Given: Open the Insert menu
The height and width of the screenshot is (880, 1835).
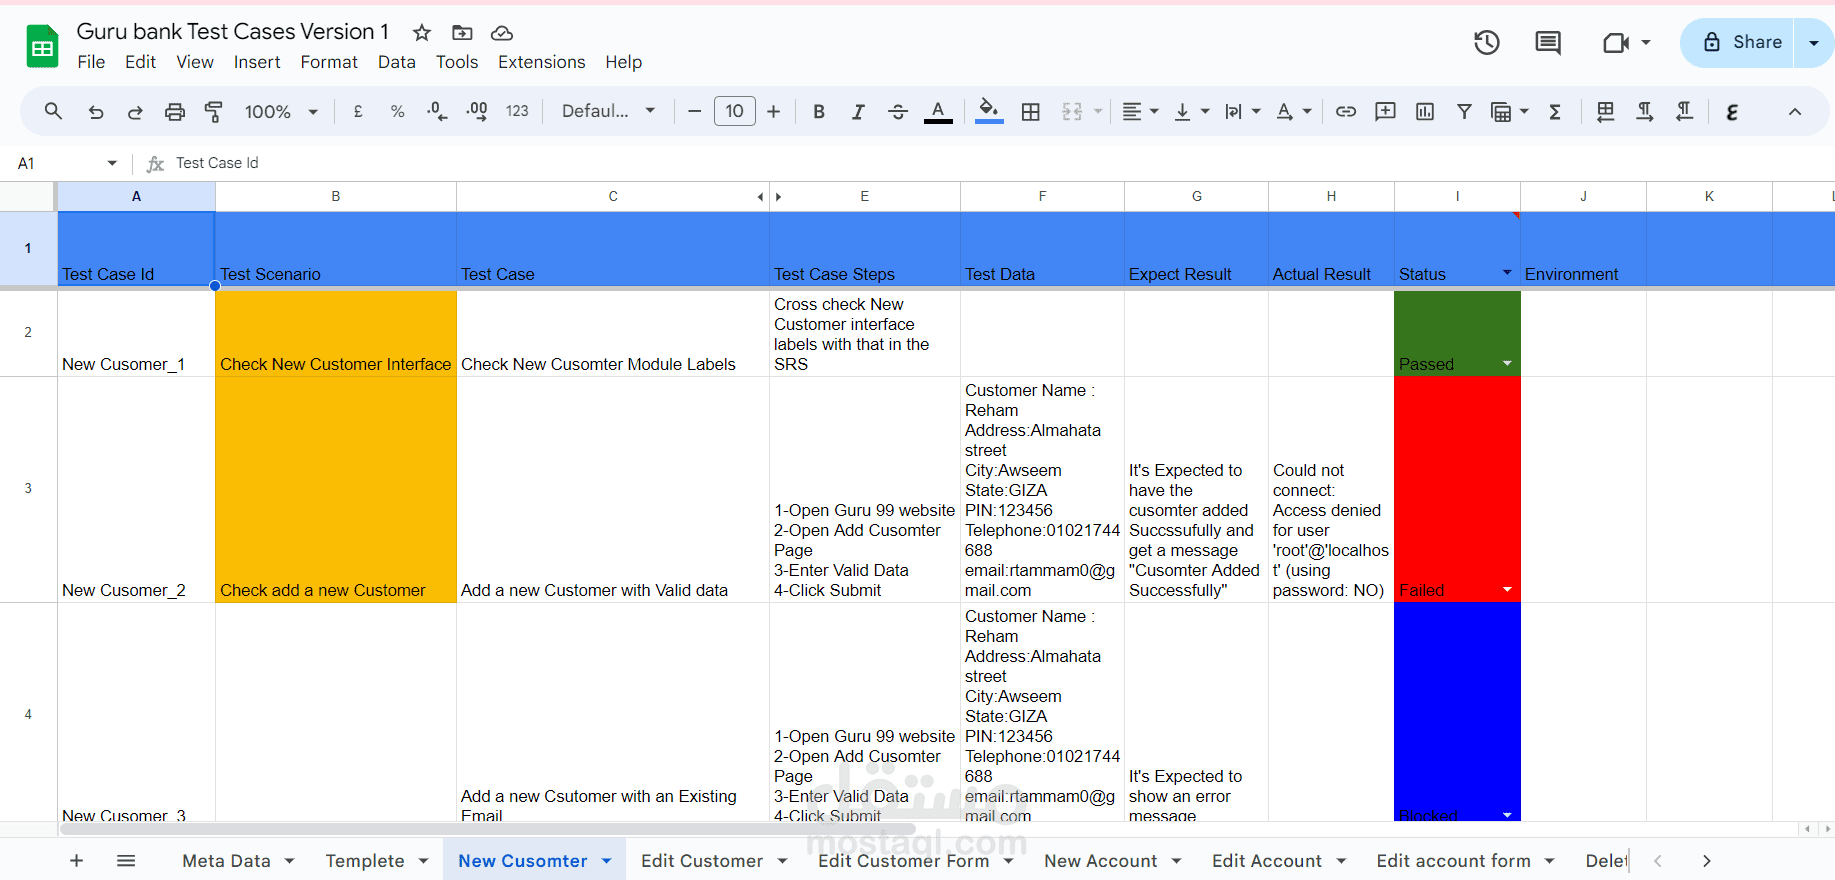Looking at the screenshot, I should click(257, 62).
